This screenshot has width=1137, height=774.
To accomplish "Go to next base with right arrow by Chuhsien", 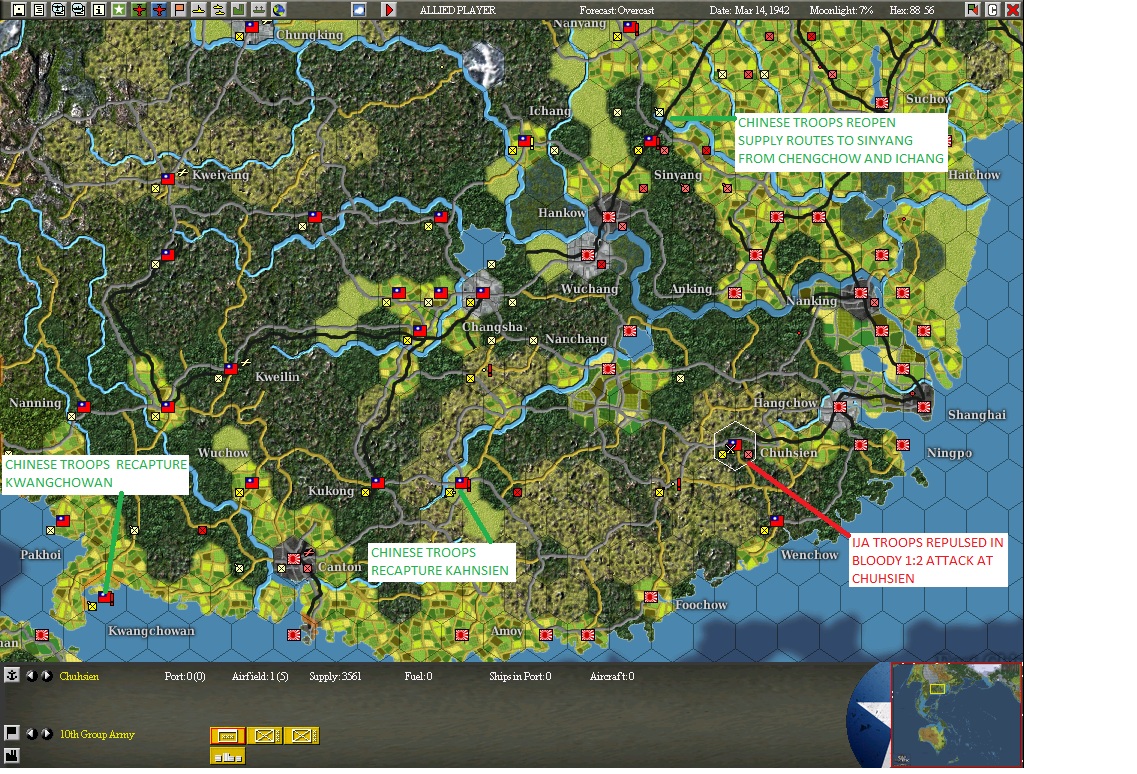I will click(46, 675).
